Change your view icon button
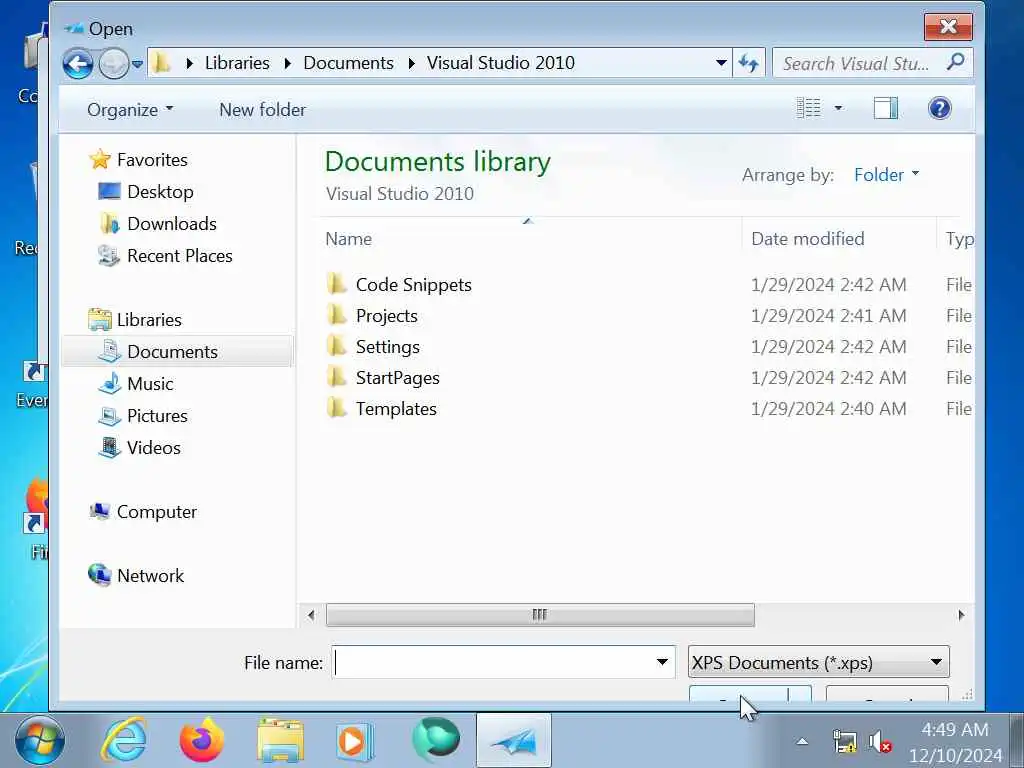 (x=808, y=108)
